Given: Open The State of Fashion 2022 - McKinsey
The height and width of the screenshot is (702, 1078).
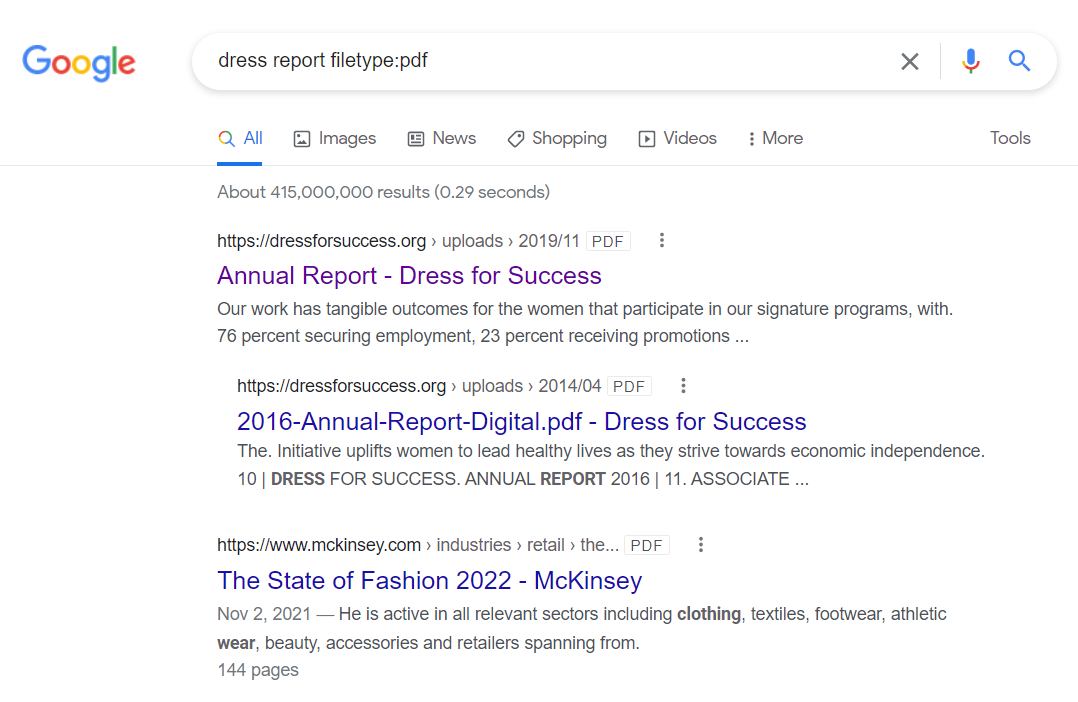Looking at the screenshot, I should [x=430, y=580].
